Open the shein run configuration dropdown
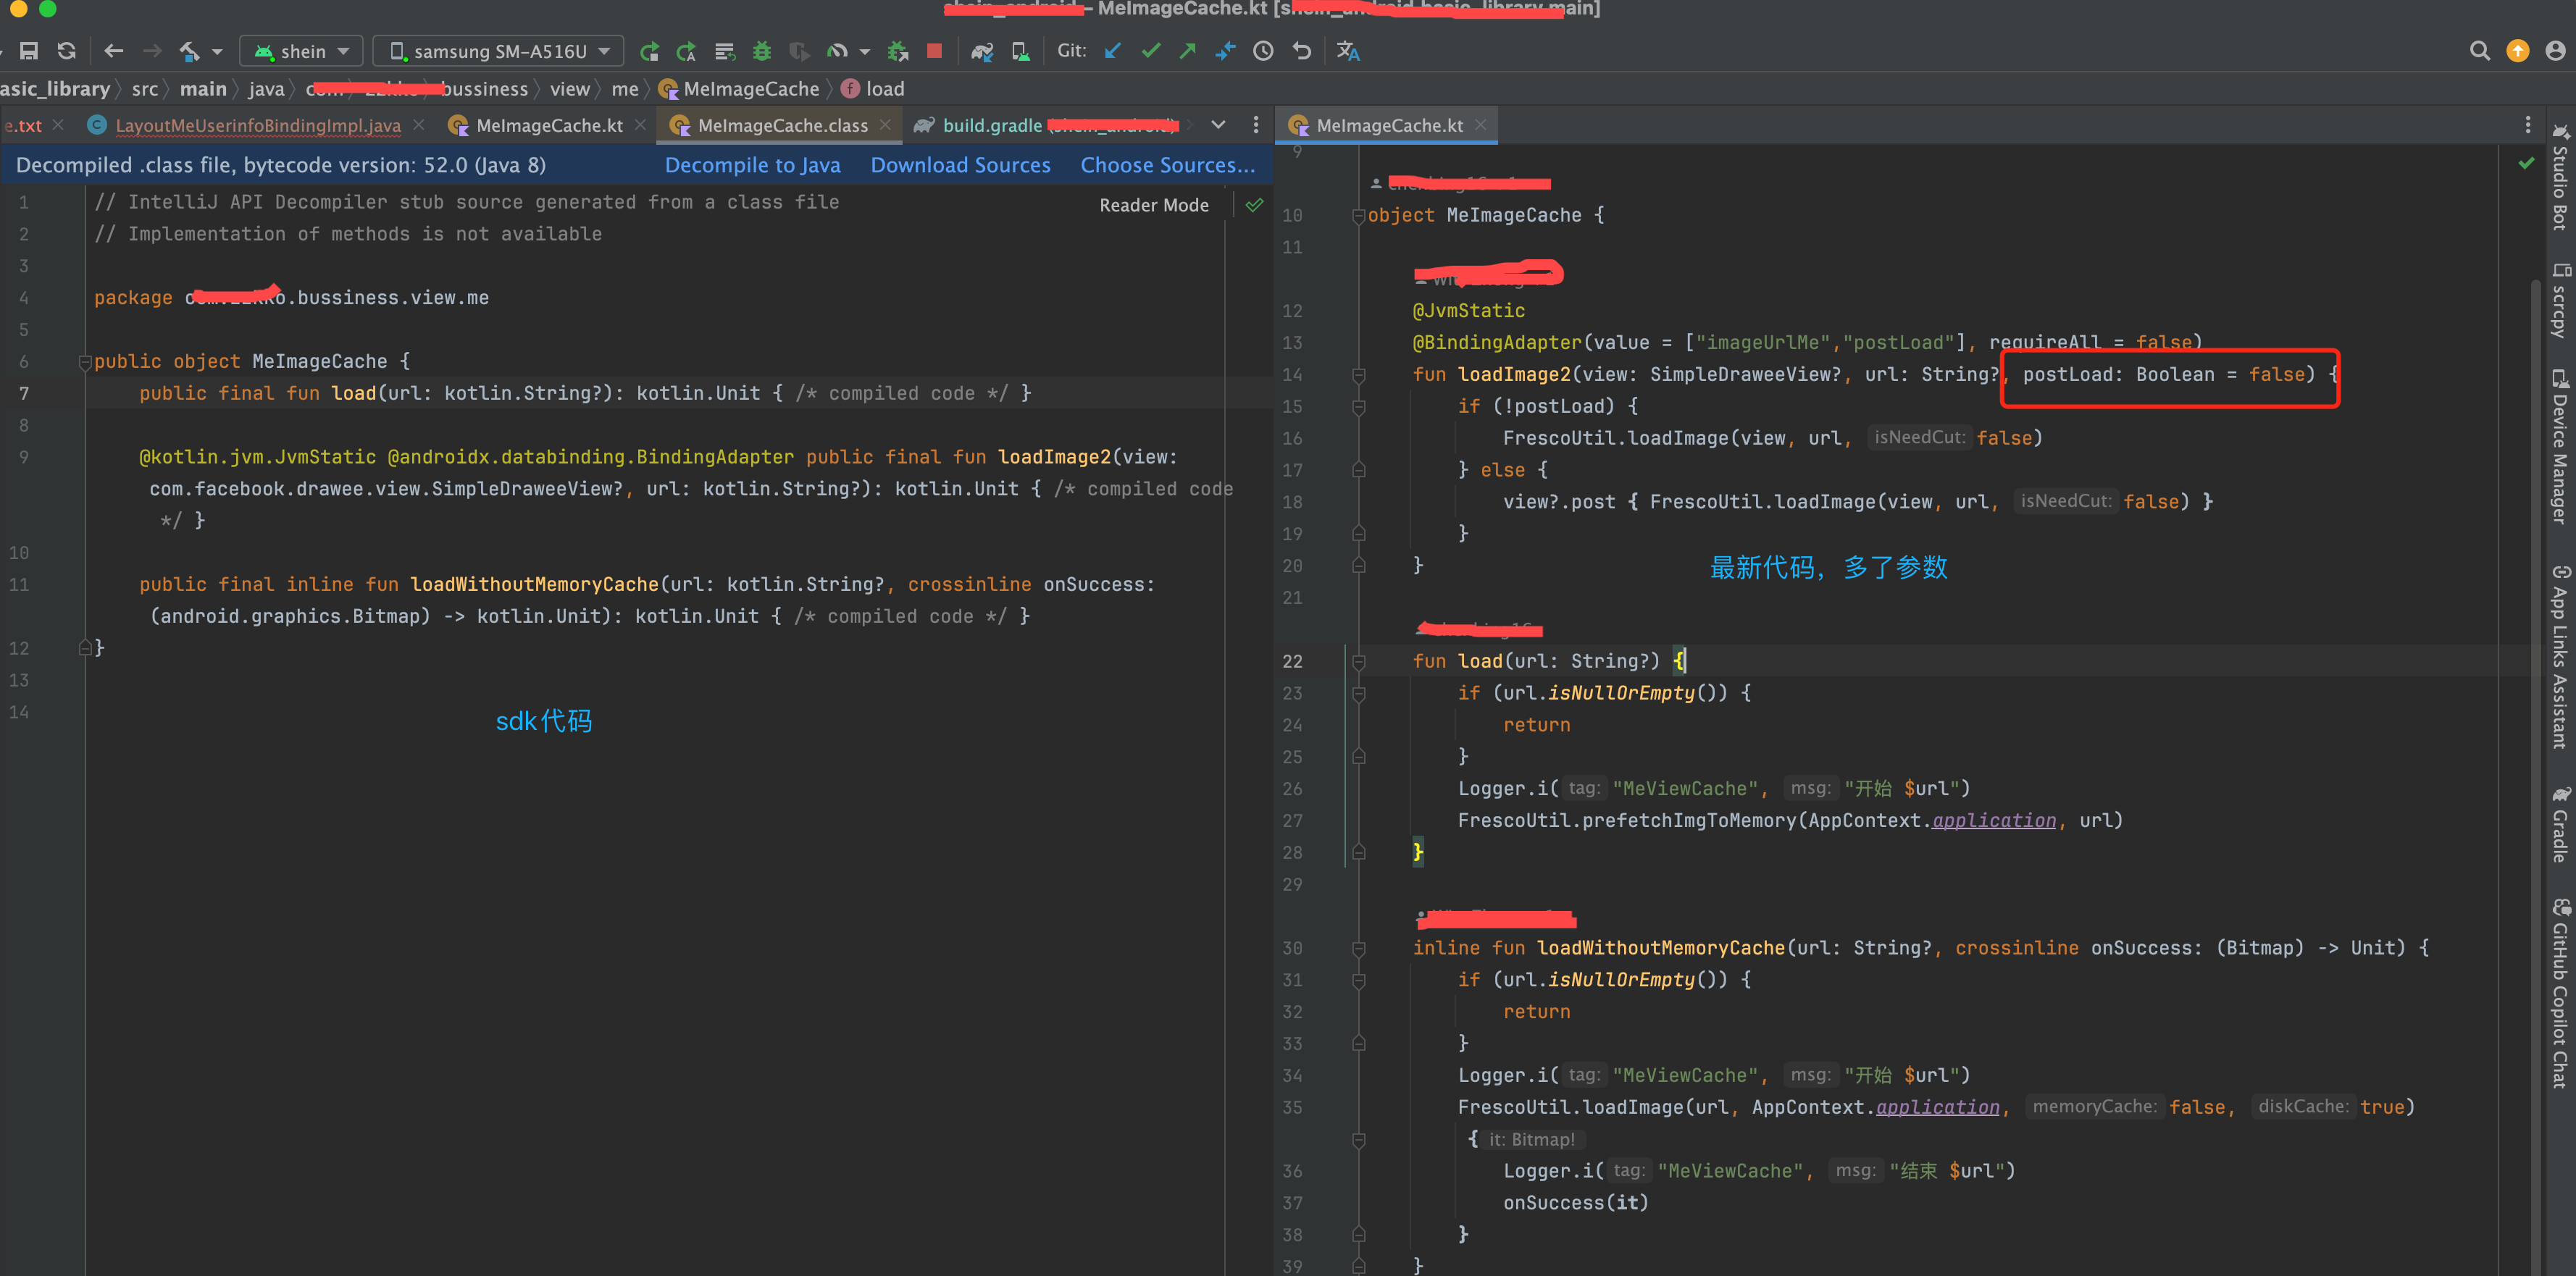2576x1276 pixels. [x=301, y=51]
